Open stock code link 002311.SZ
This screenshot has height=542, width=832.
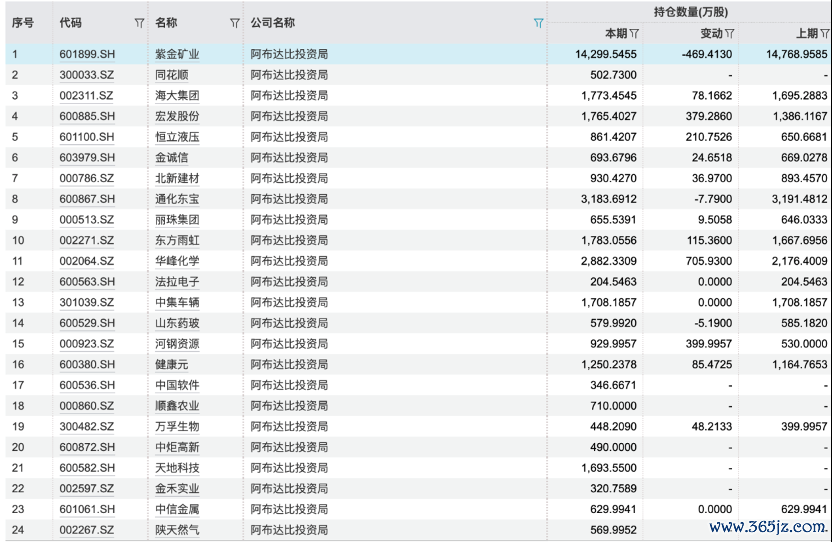(x=86, y=96)
